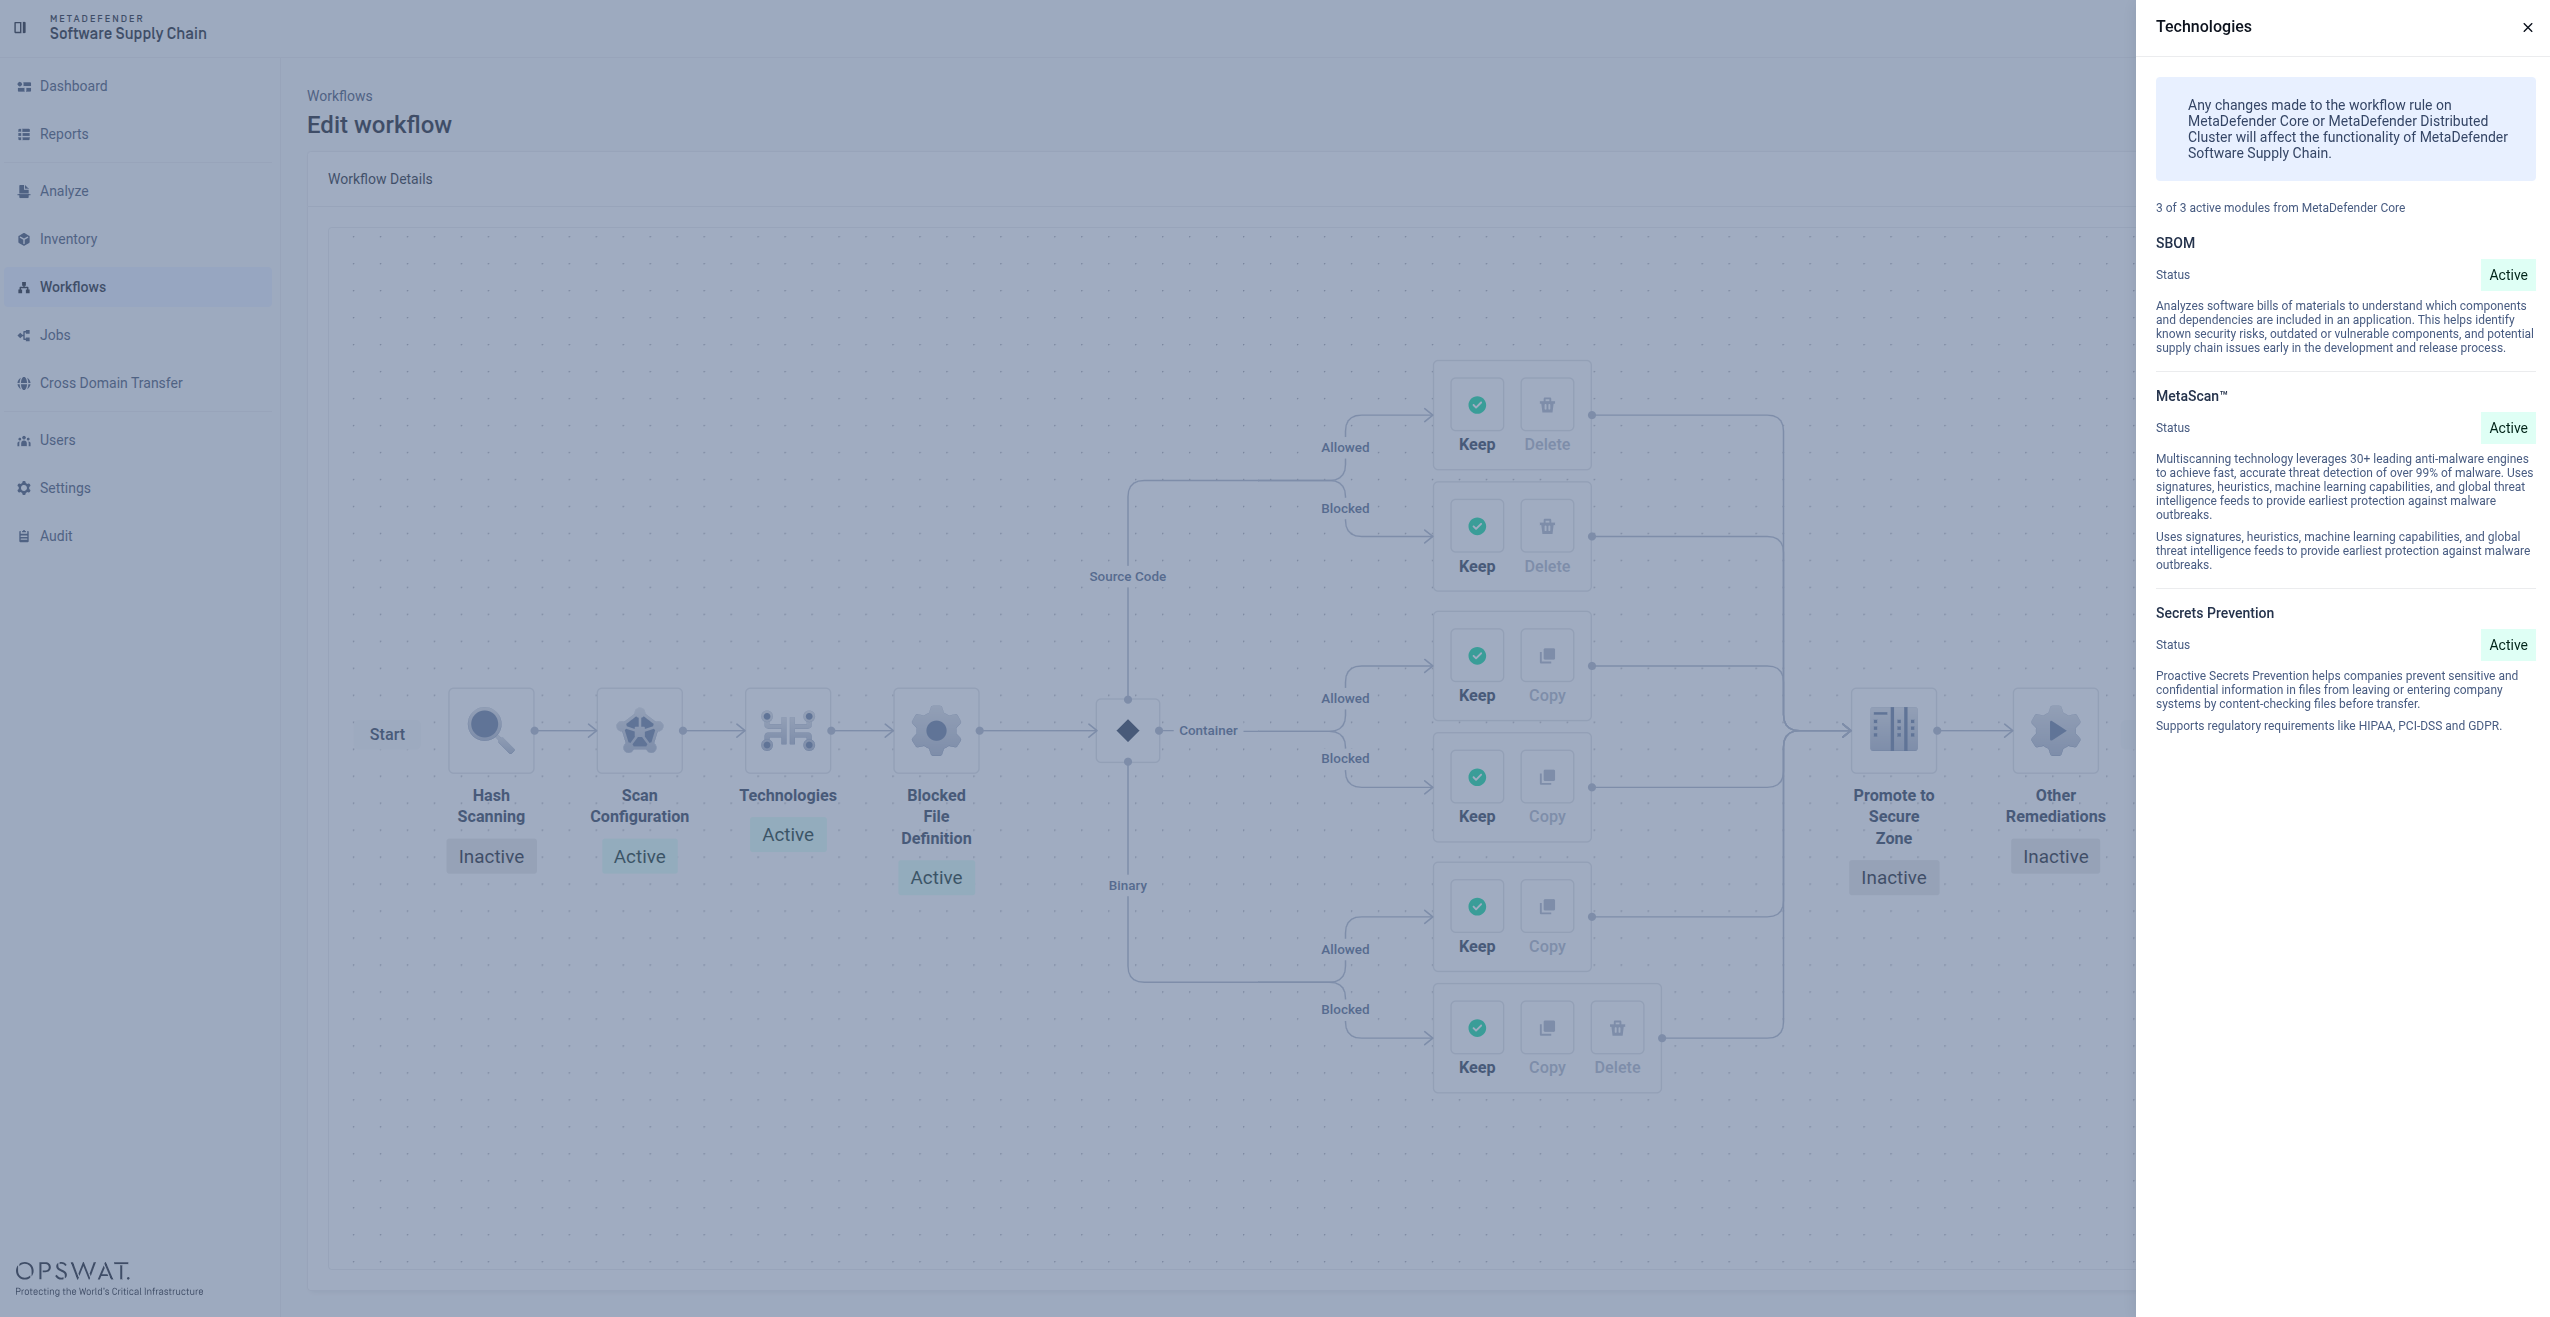This screenshot has height=1317, width=2550.
Task: Click the Active status badge for SBOM
Action: (2508, 275)
